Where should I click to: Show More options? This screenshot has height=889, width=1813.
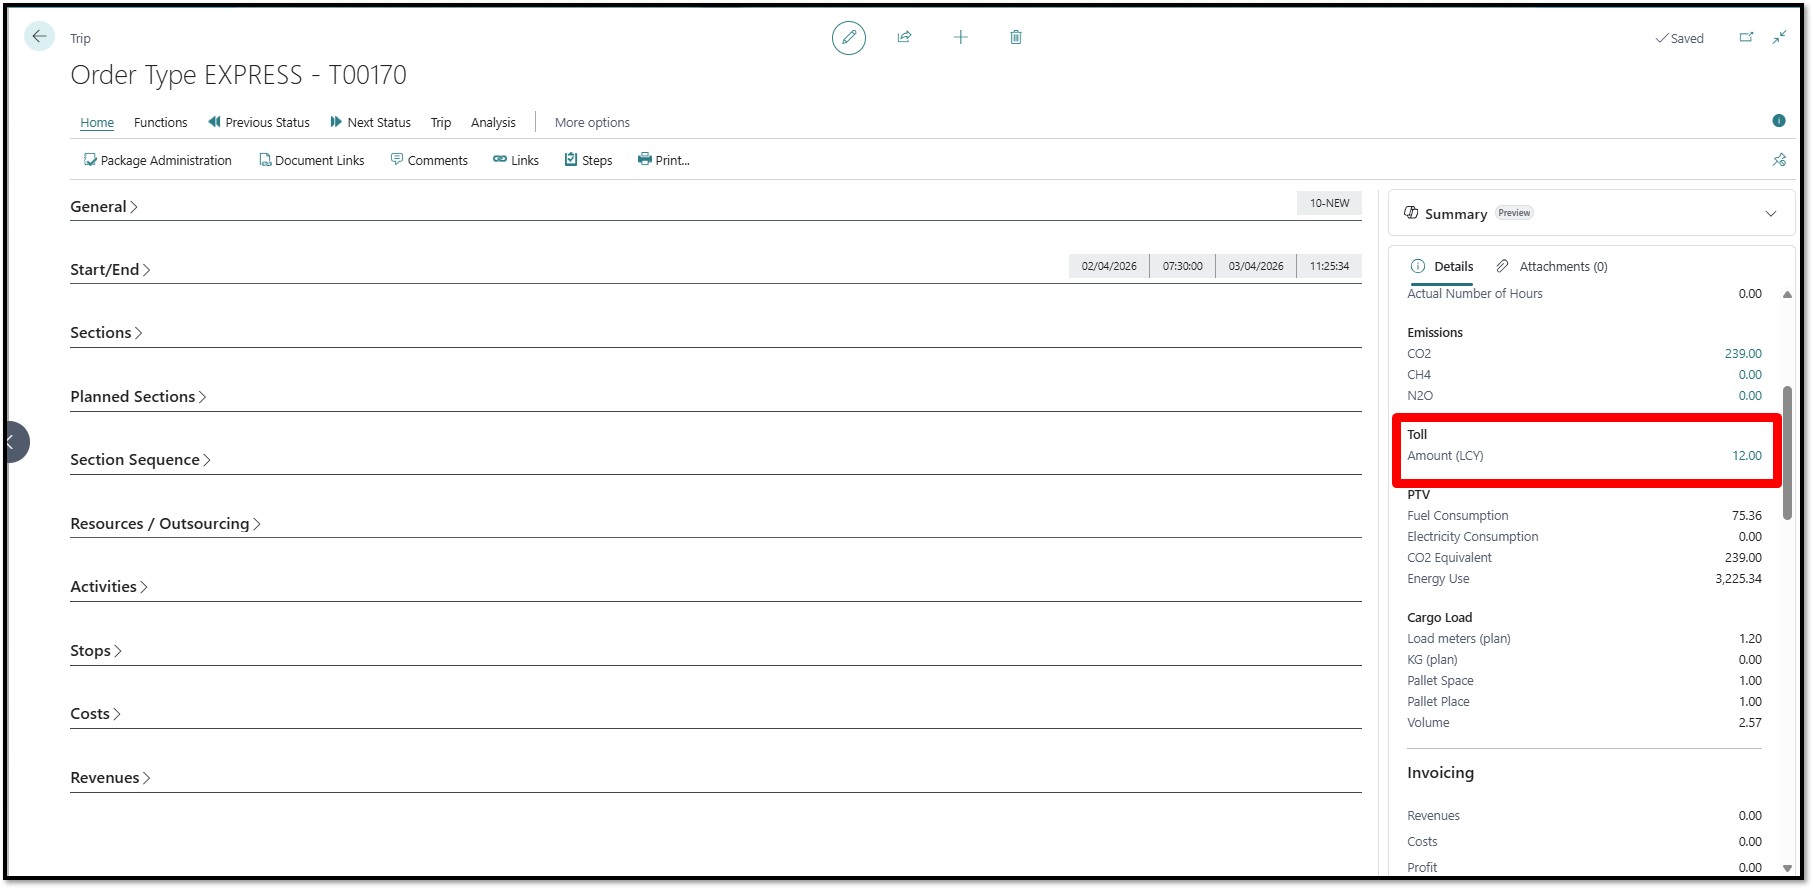592,122
